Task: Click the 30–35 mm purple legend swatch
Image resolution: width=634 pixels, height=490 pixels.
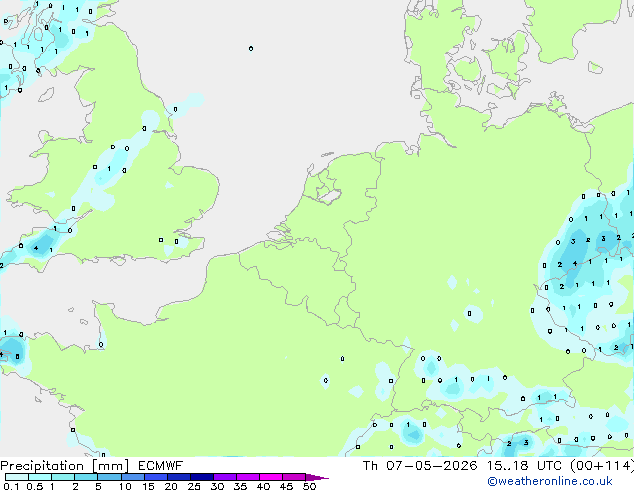Action: (x=225, y=477)
